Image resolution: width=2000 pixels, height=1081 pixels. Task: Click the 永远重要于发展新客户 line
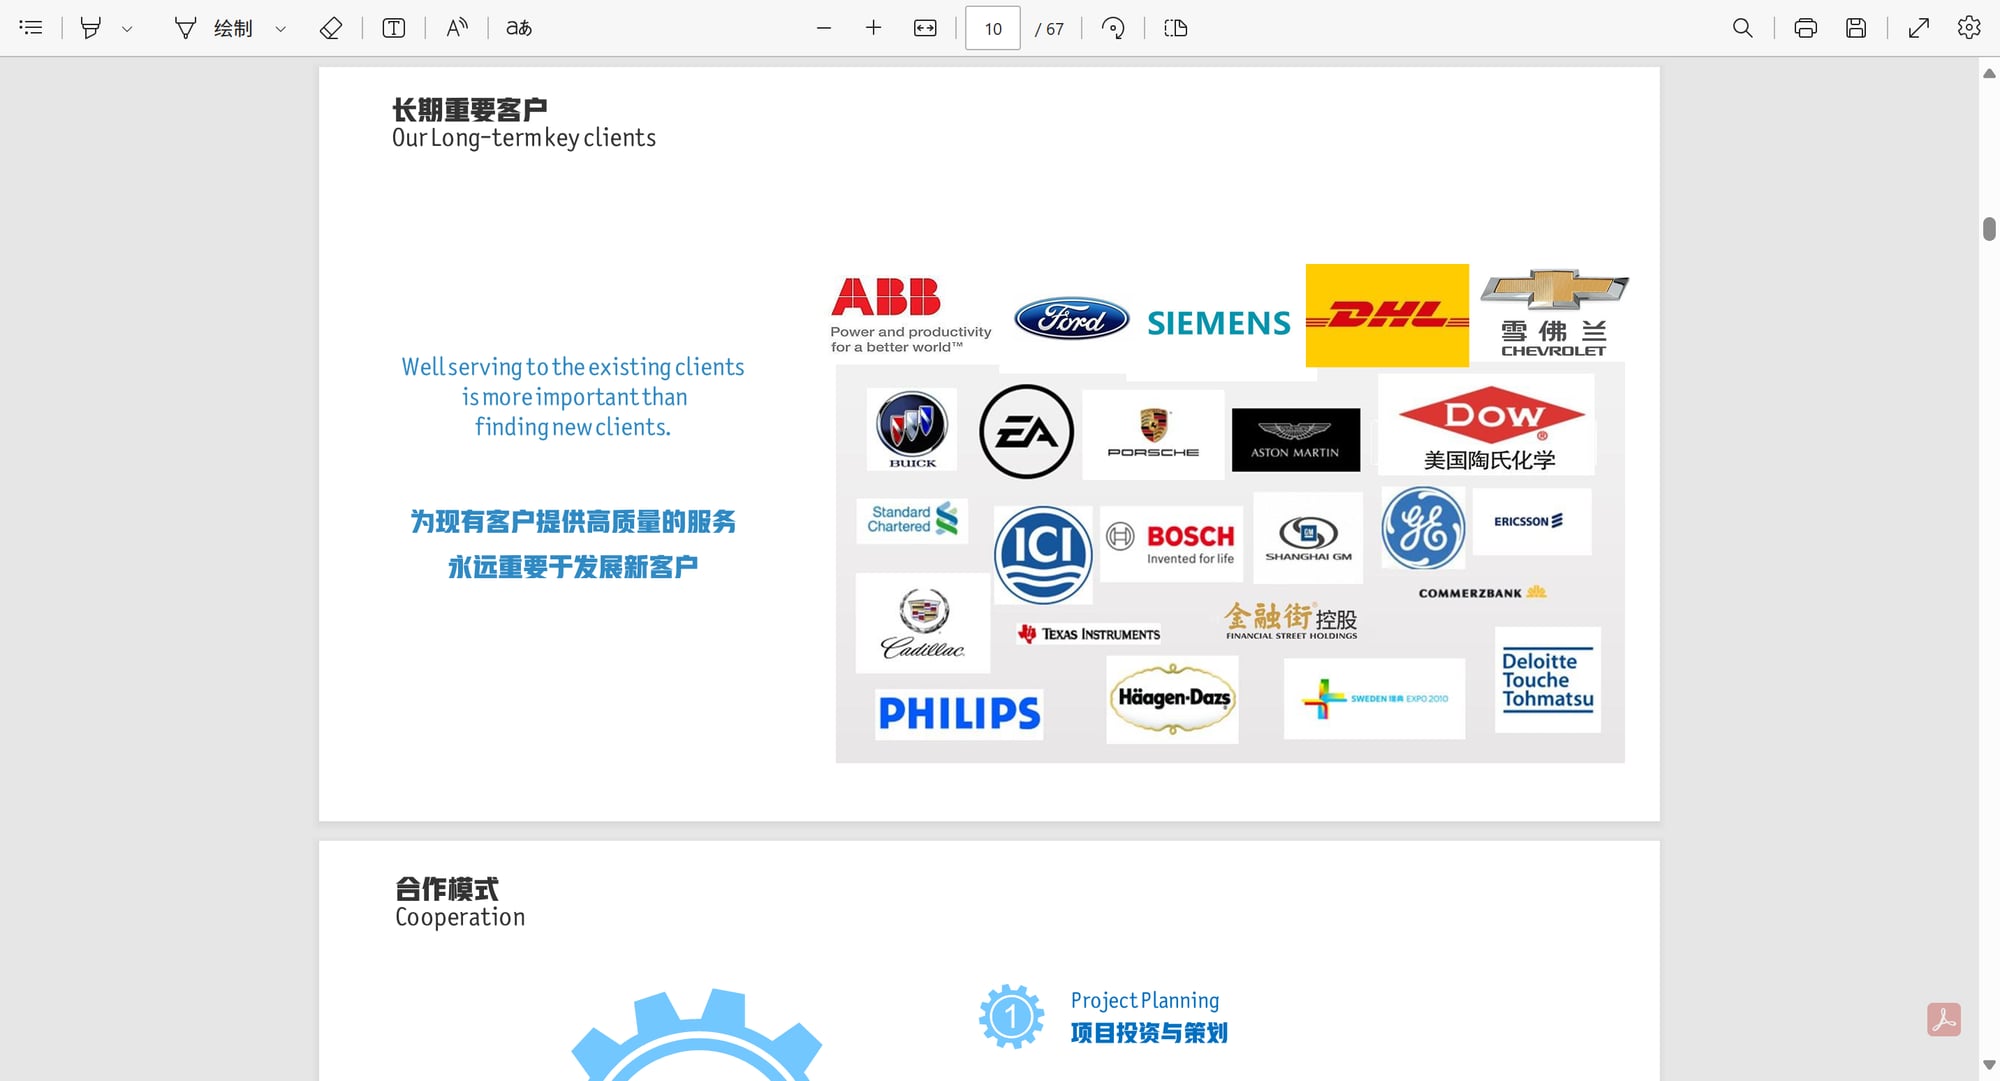573,567
